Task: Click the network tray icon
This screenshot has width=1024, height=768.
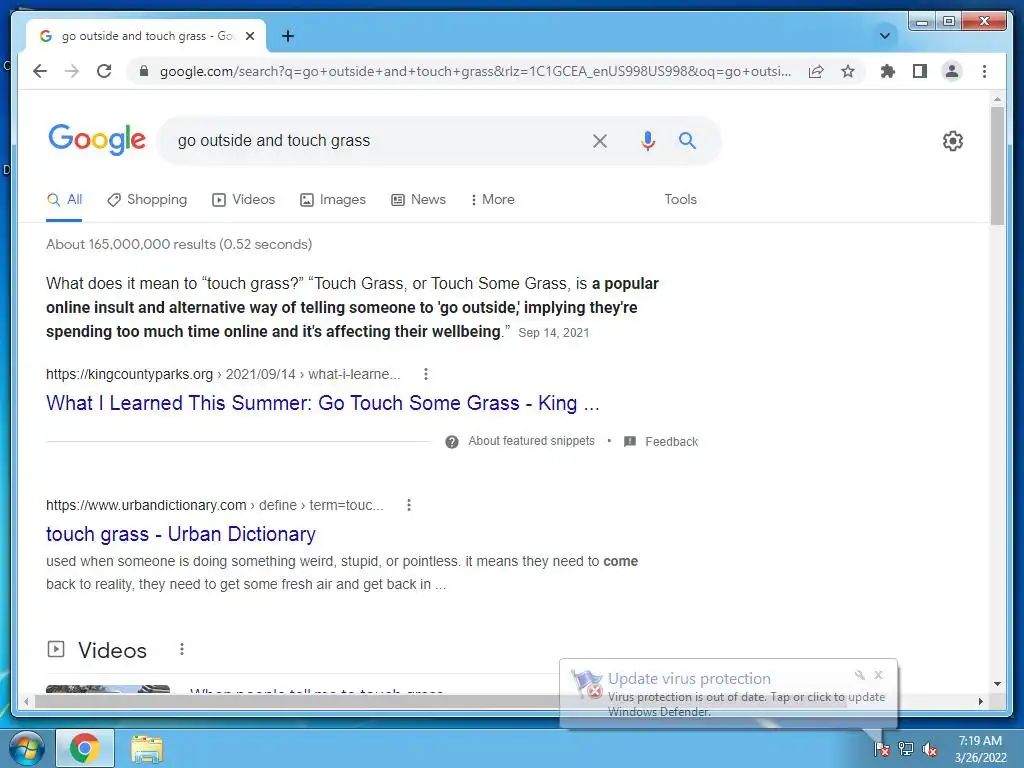Action: (x=906, y=748)
